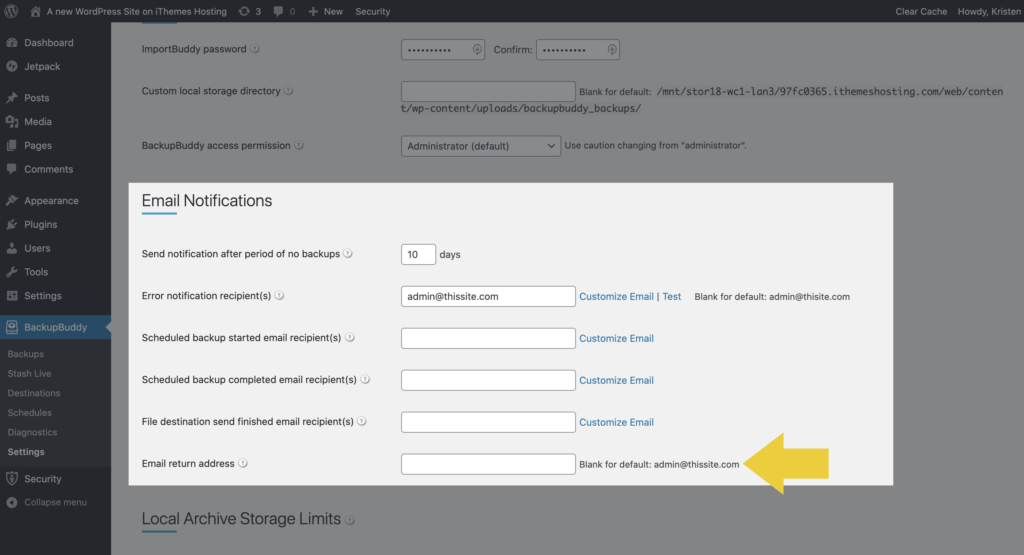Click the Test link for error notification
The width and height of the screenshot is (1024, 555).
coord(671,296)
